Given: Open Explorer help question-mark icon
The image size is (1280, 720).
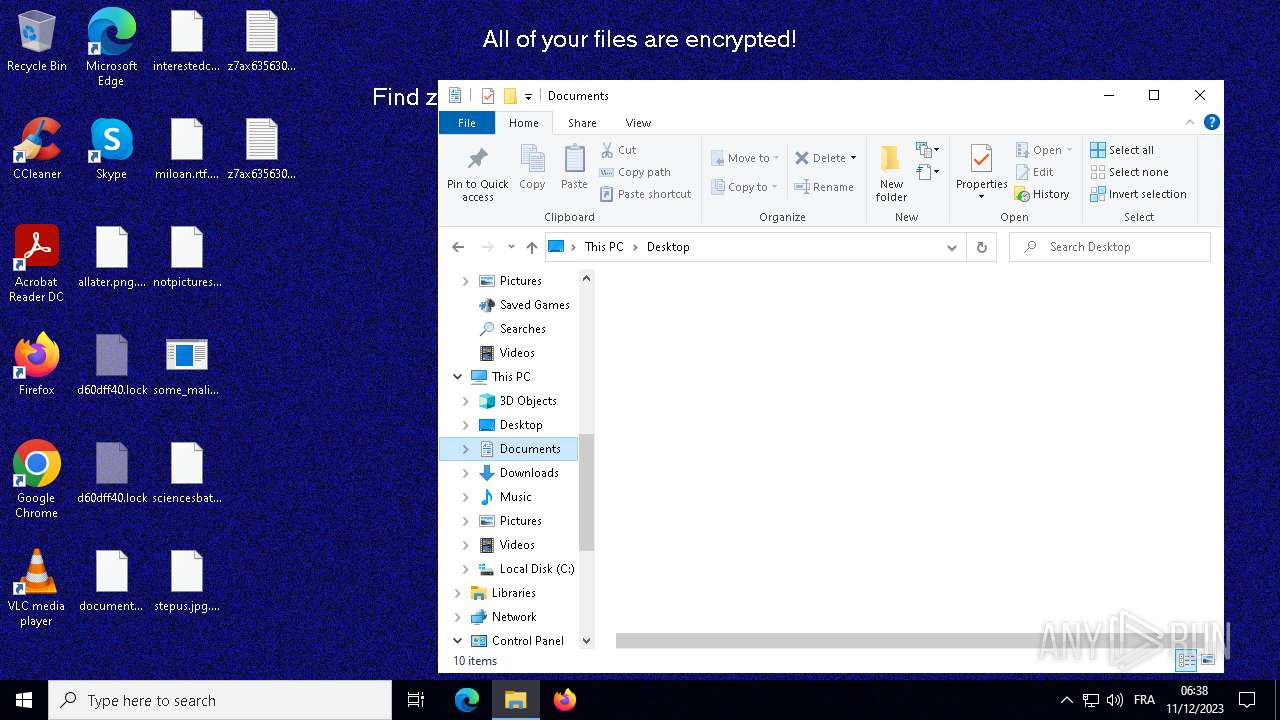Looking at the screenshot, I should (1211, 122).
